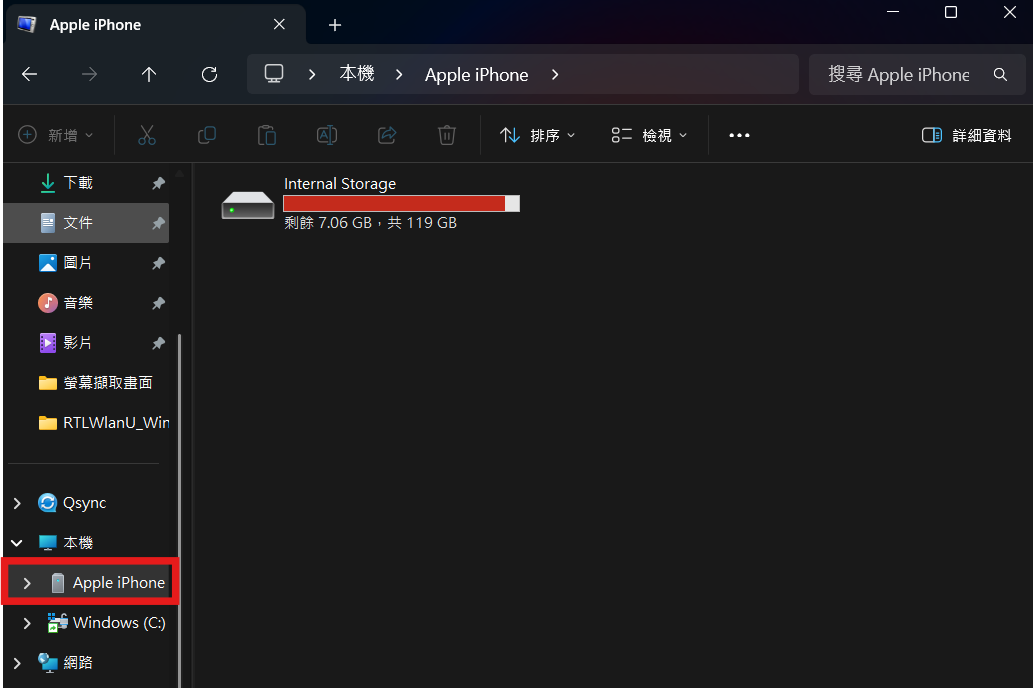Click the Delete trash can icon
Viewport: 1033px width, 688px height.
click(447, 135)
